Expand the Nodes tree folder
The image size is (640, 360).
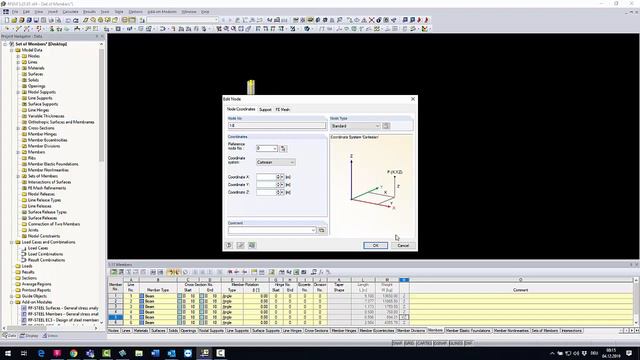click(18, 56)
